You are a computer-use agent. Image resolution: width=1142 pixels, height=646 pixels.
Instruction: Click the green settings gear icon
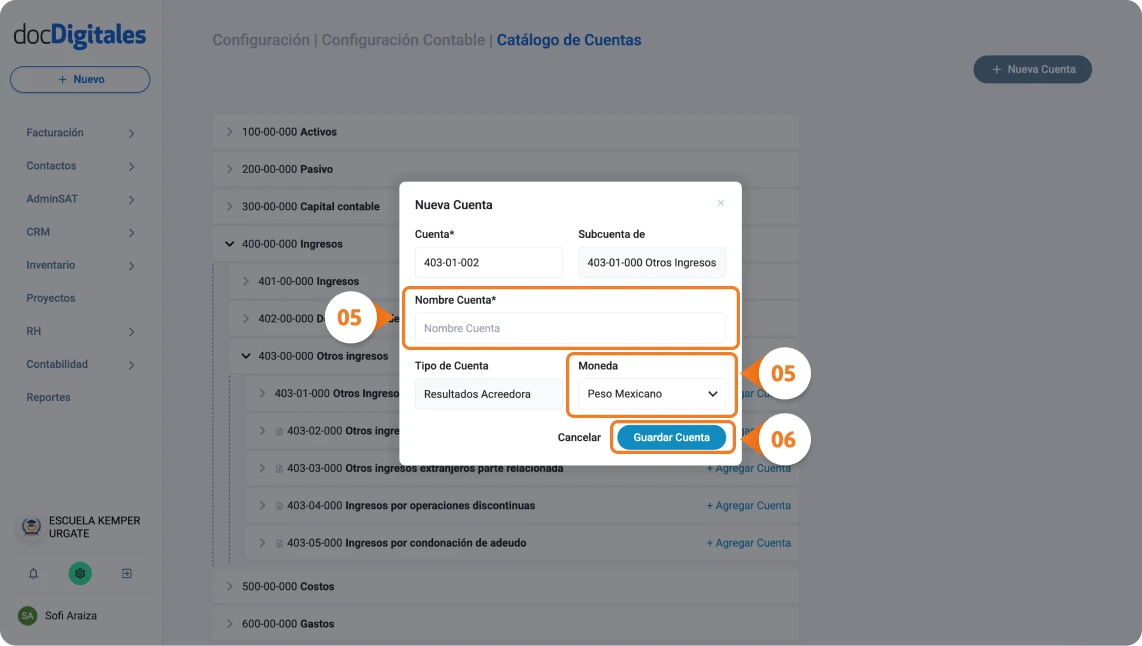point(80,573)
